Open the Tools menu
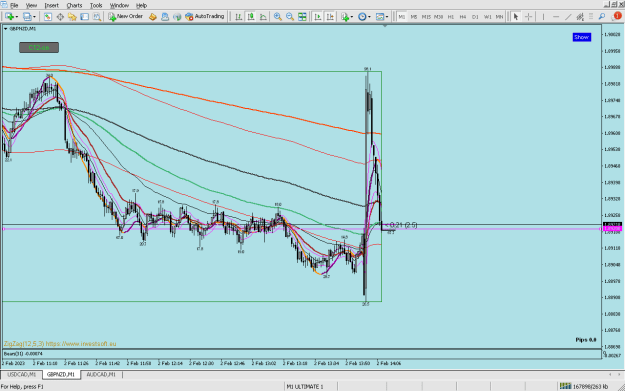The image size is (625, 391). point(96,5)
